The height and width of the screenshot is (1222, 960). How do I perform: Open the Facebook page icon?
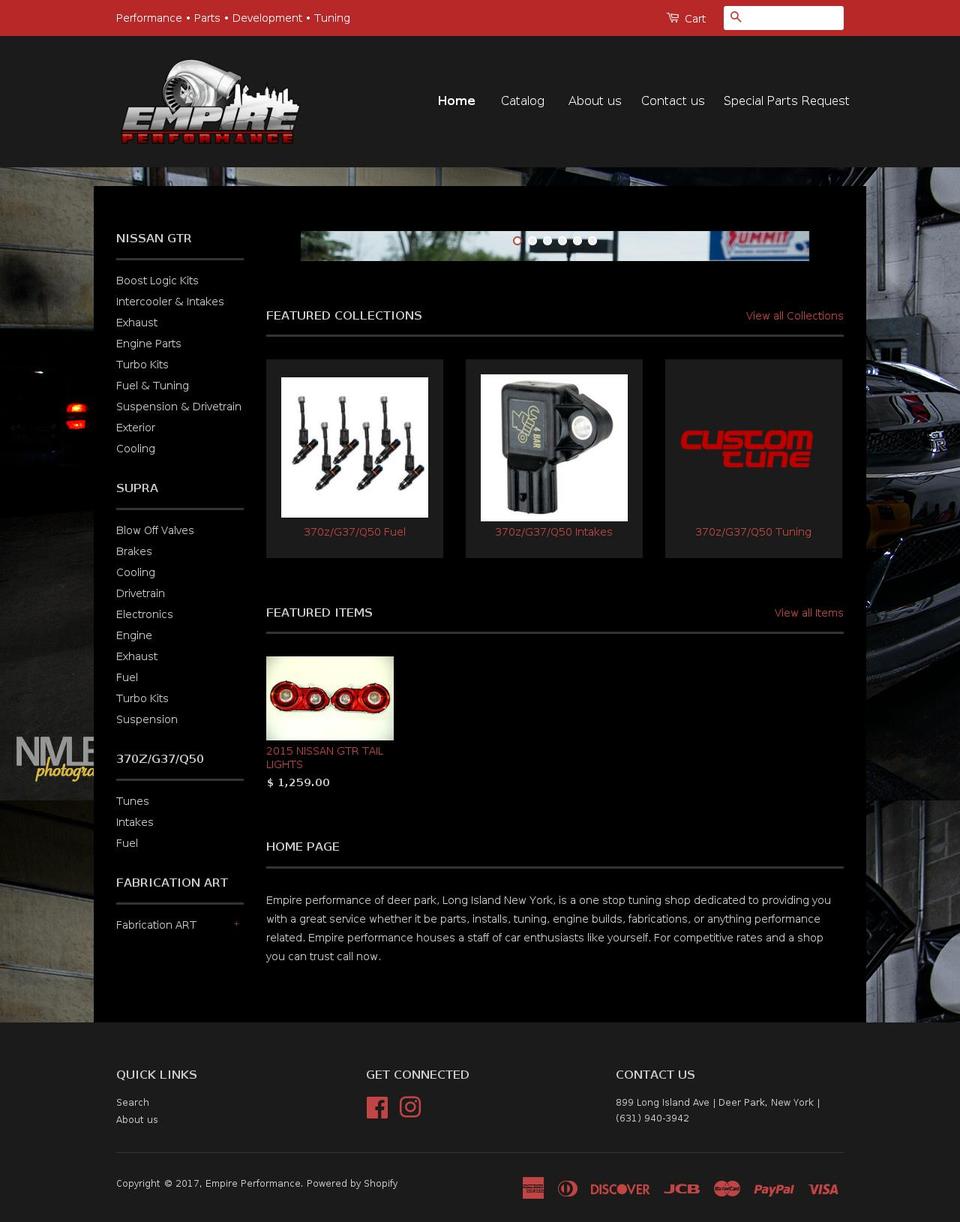pyautogui.click(x=377, y=1107)
